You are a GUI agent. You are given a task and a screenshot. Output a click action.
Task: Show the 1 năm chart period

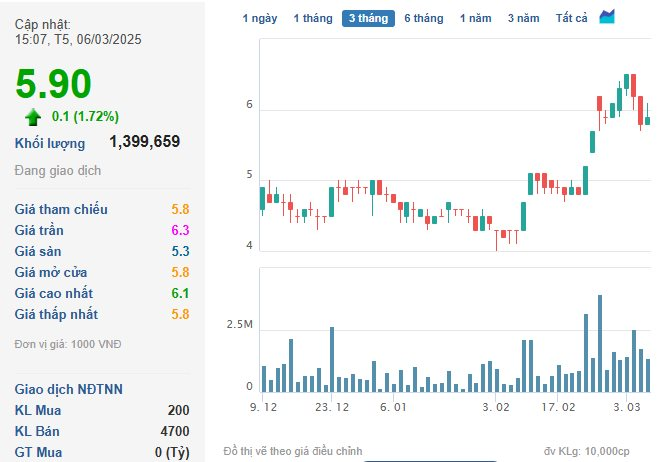(476, 18)
